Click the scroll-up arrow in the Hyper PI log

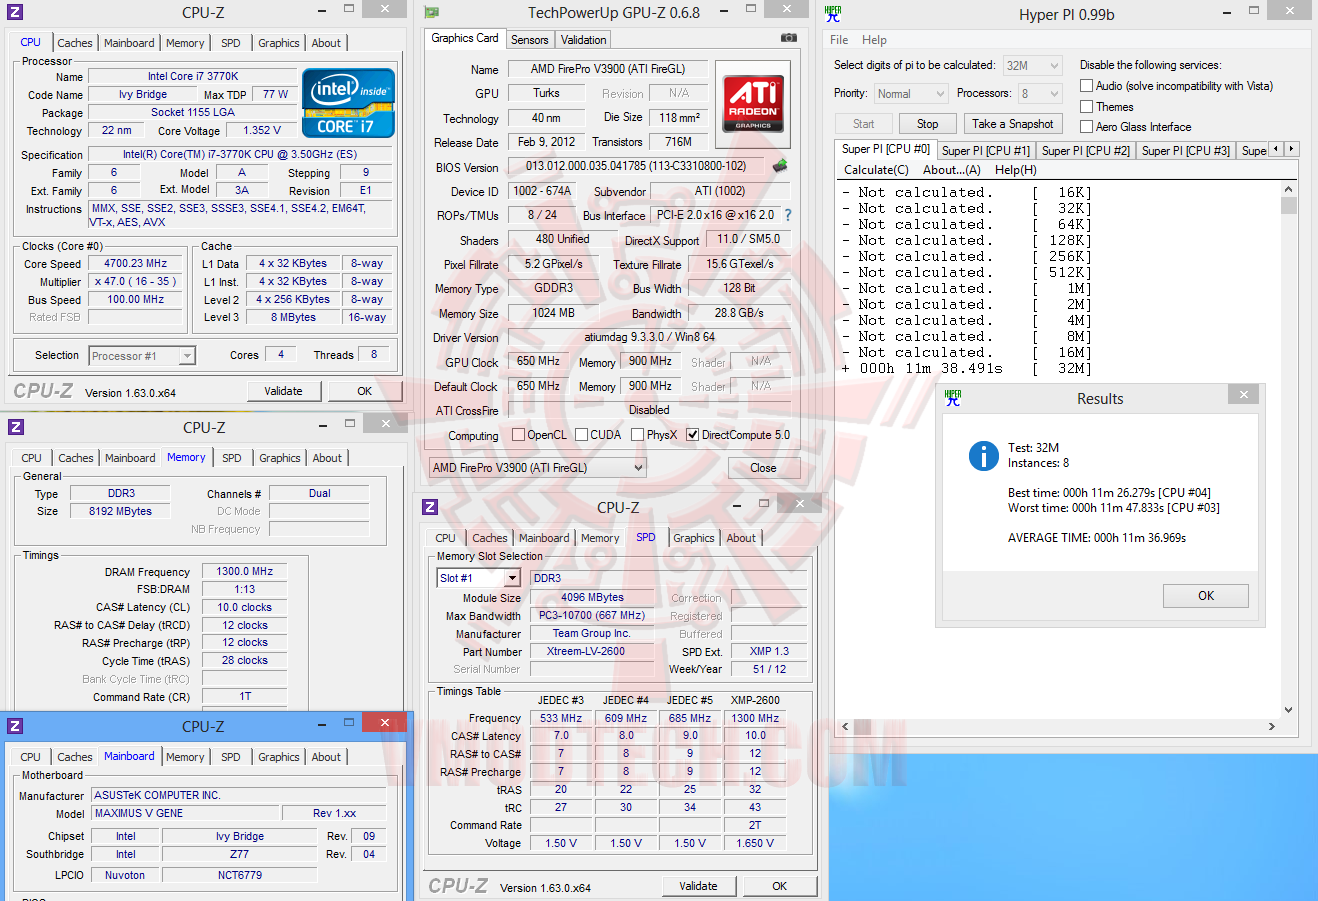coord(1289,190)
